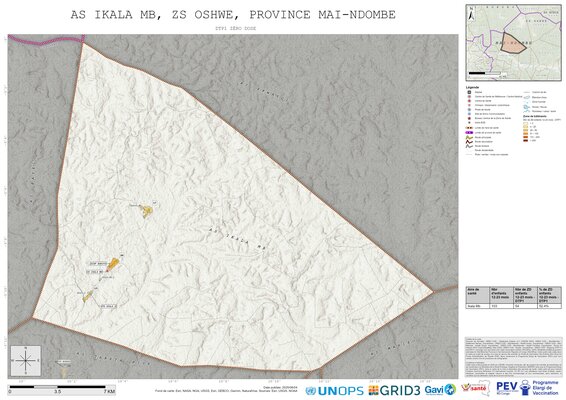Click the water body legend symbol
The height and width of the screenshot is (400, 566).
click(x=526, y=97)
